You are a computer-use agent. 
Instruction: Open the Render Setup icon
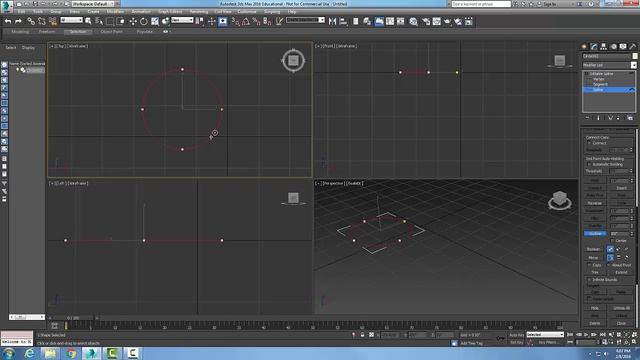click(426, 21)
